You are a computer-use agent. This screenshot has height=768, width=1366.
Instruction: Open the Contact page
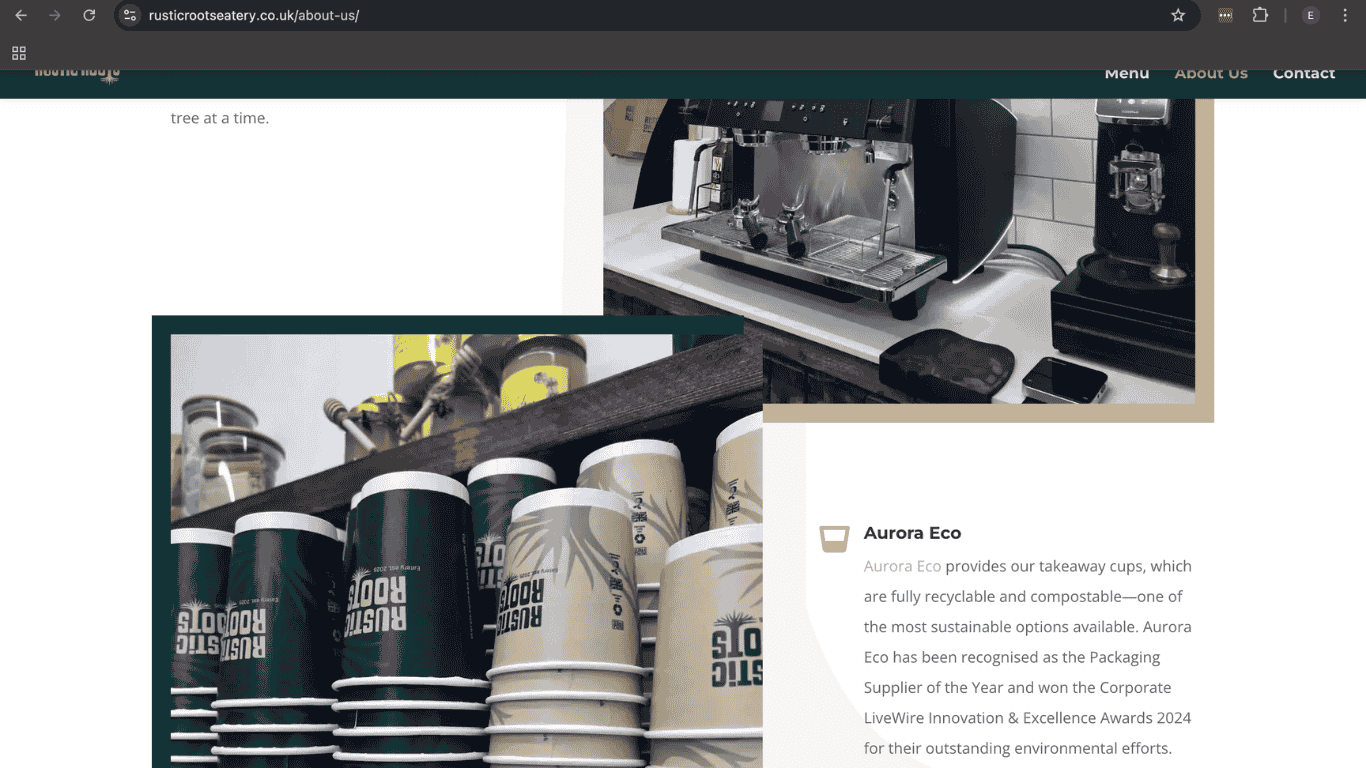pyautogui.click(x=1303, y=73)
